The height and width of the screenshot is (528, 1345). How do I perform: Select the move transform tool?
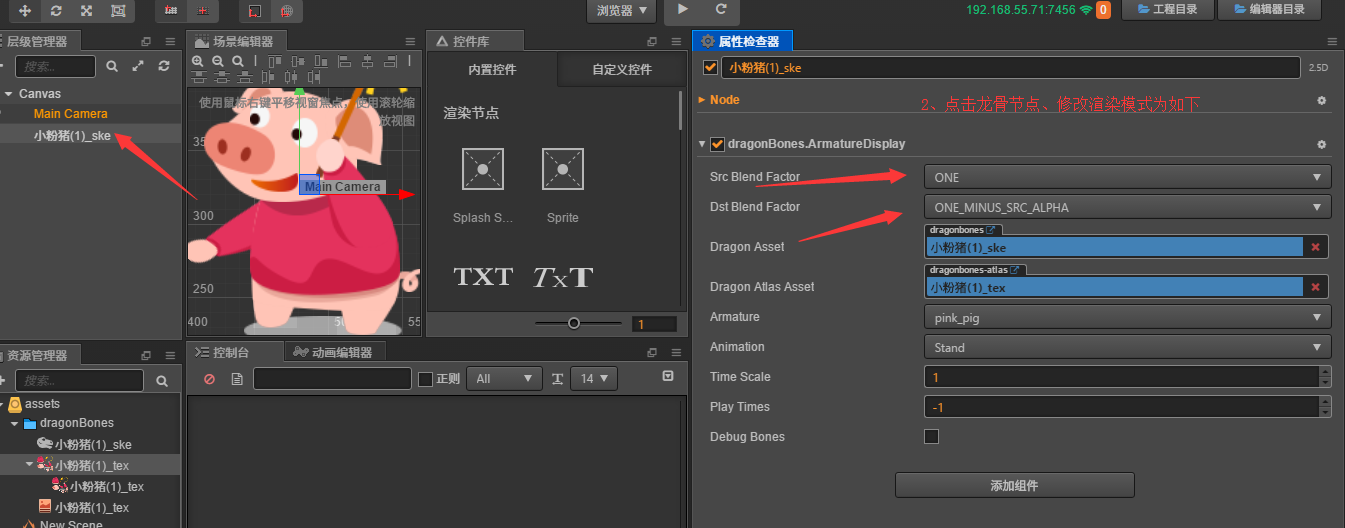pyautogui.click(x=24, y=10)
